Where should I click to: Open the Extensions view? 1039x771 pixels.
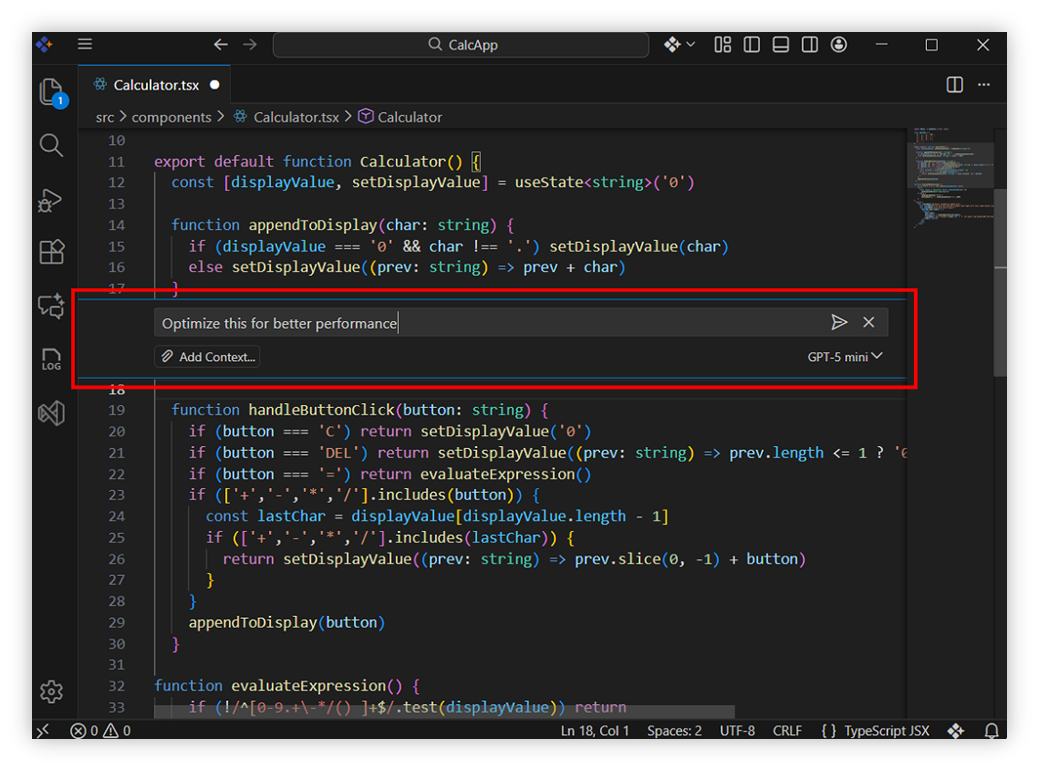(51, 252)
